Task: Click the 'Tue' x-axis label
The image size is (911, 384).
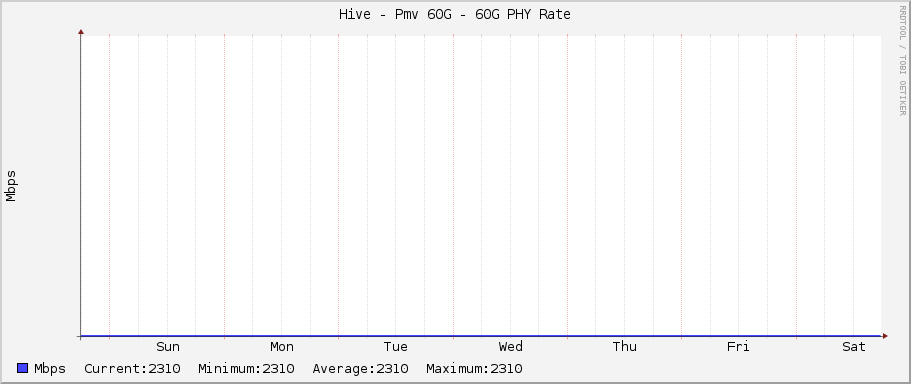Action: coord(395,347)
